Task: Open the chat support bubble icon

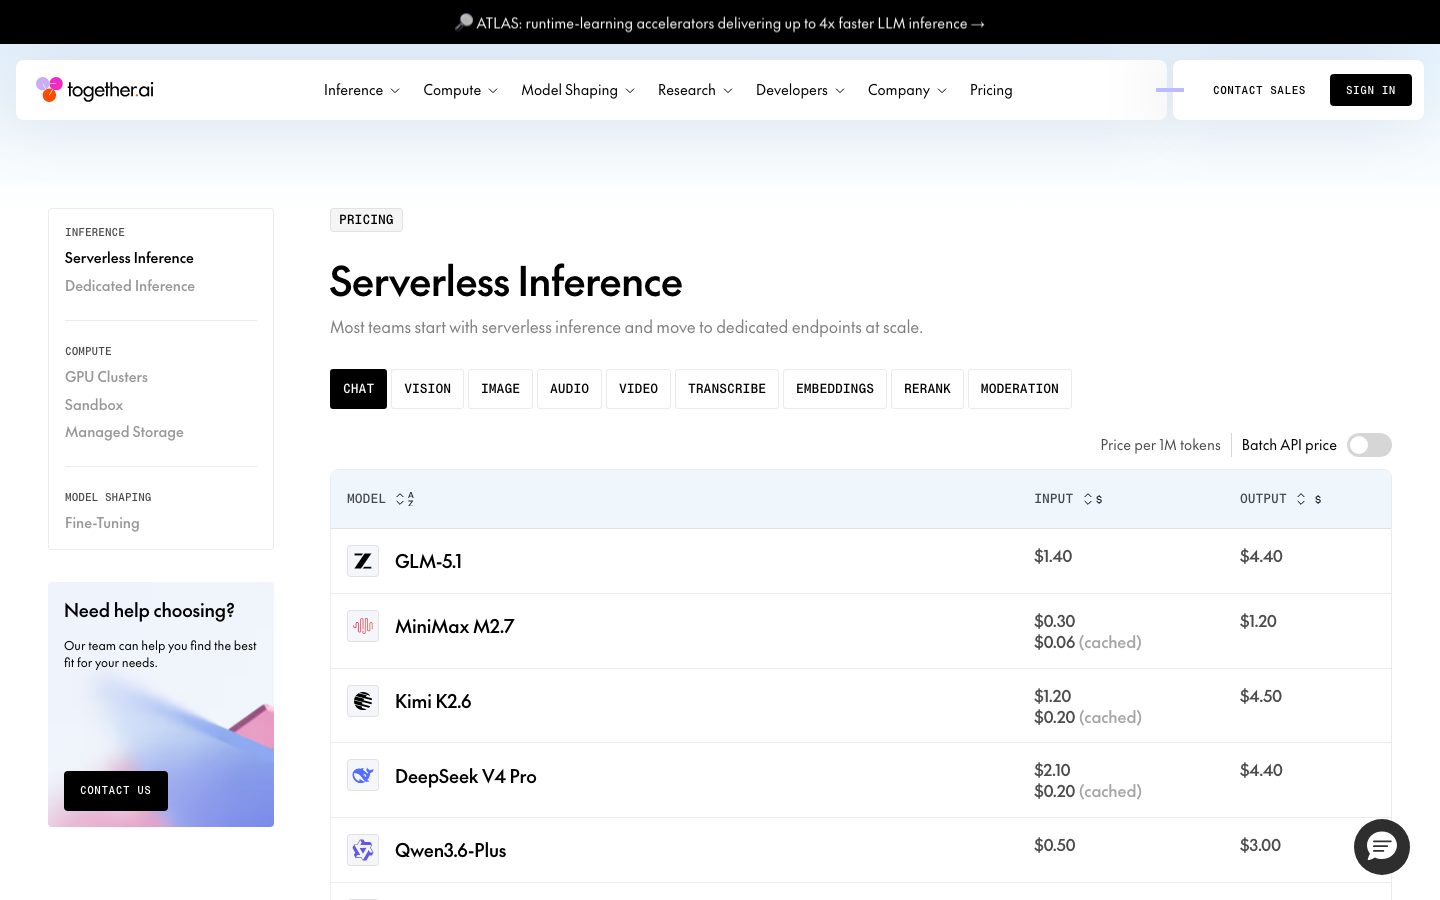Action: coord(1382,847)
